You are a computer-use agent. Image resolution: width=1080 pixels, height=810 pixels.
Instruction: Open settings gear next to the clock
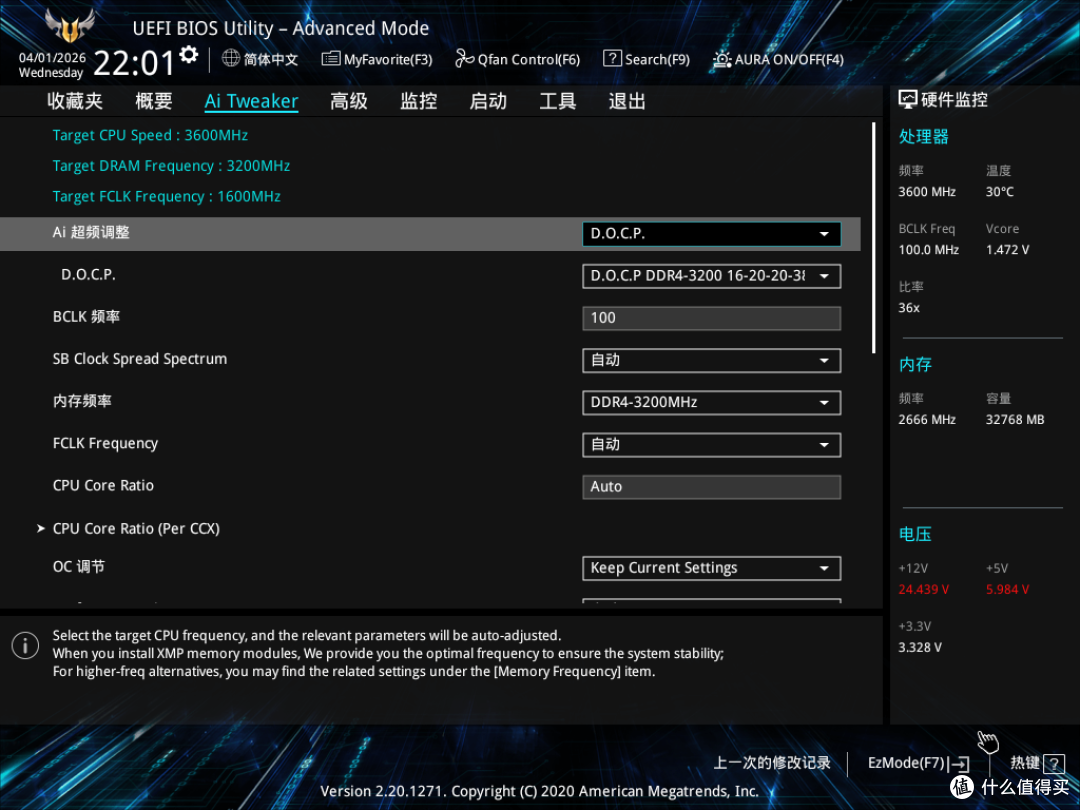point(189,55)
